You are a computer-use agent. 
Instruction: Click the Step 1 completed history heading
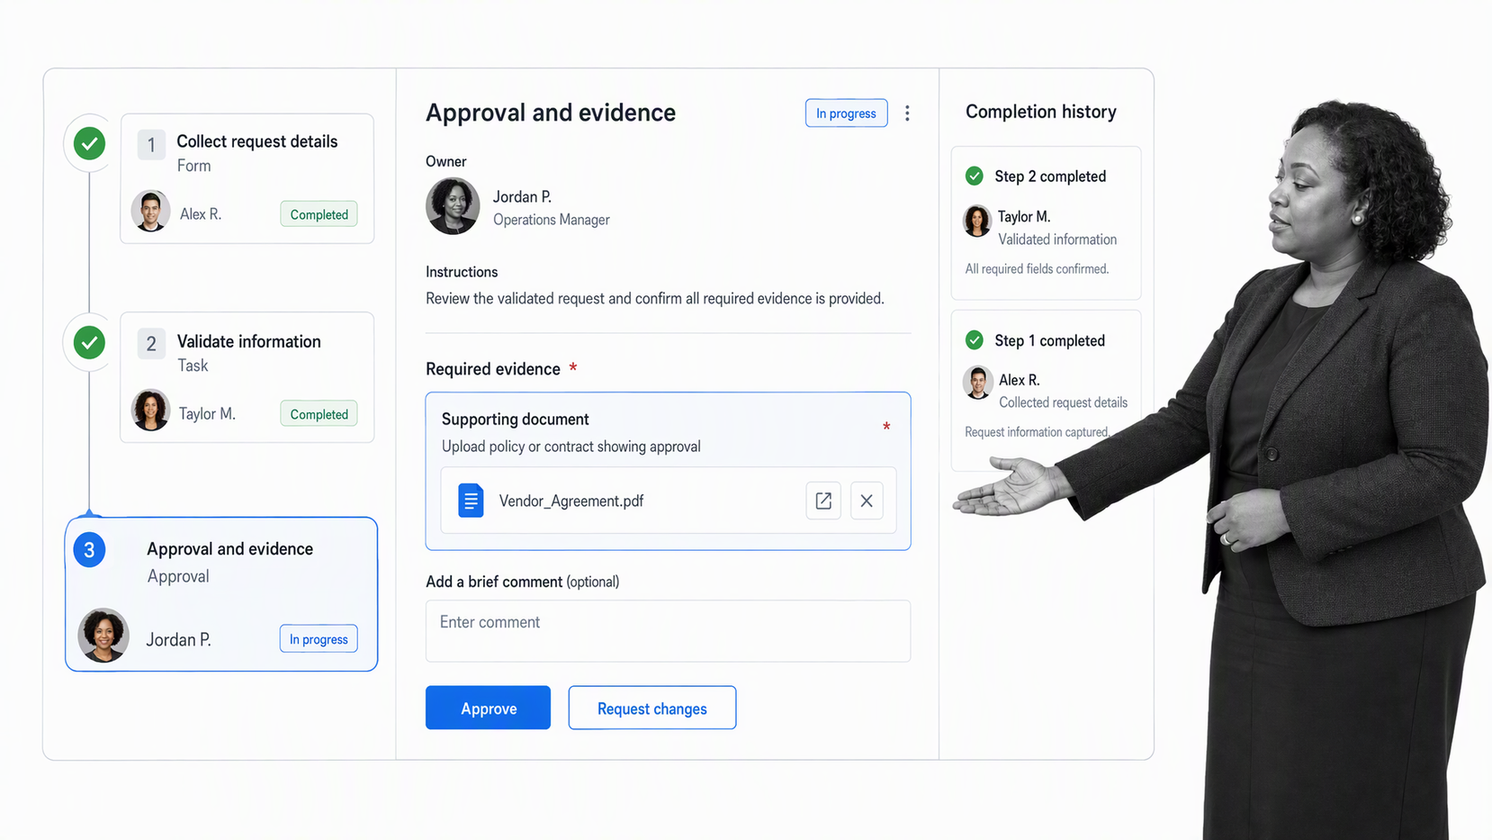(1050, 341)
